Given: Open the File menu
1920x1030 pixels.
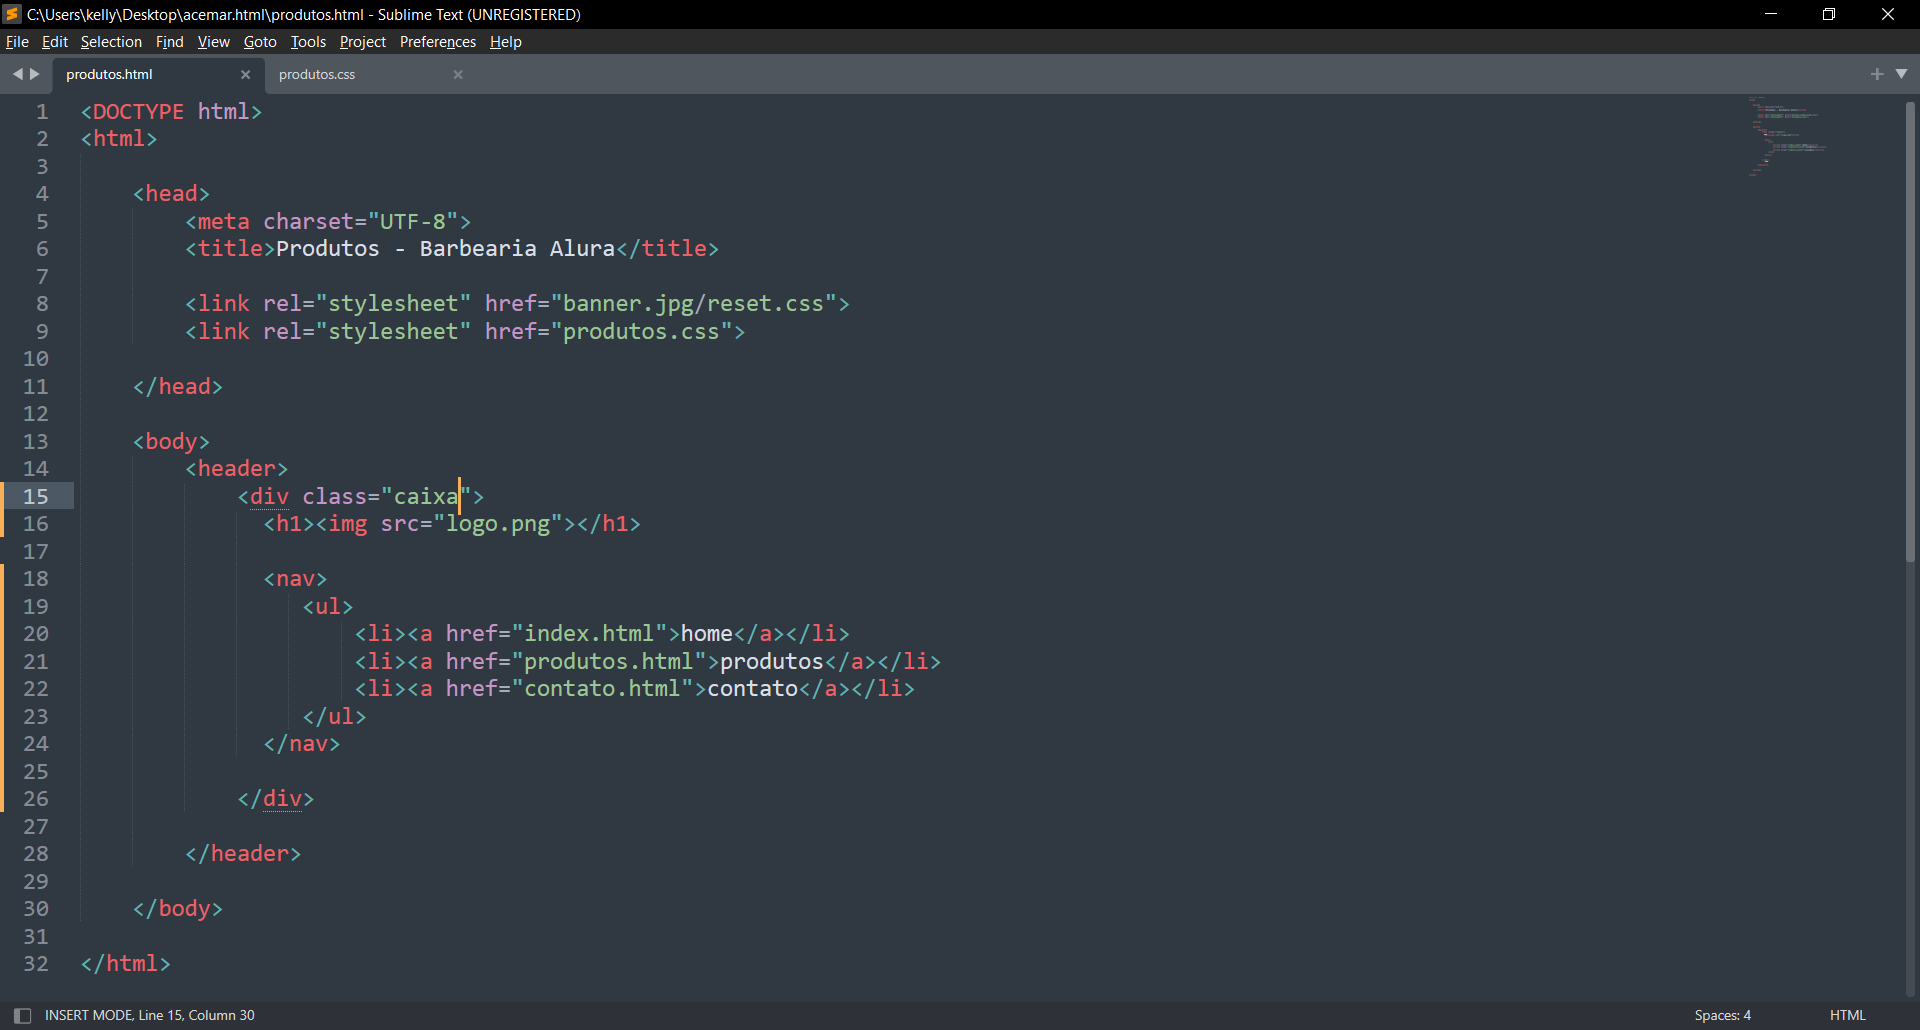Looking at the screenshot, I should click(x=17, y=42).
